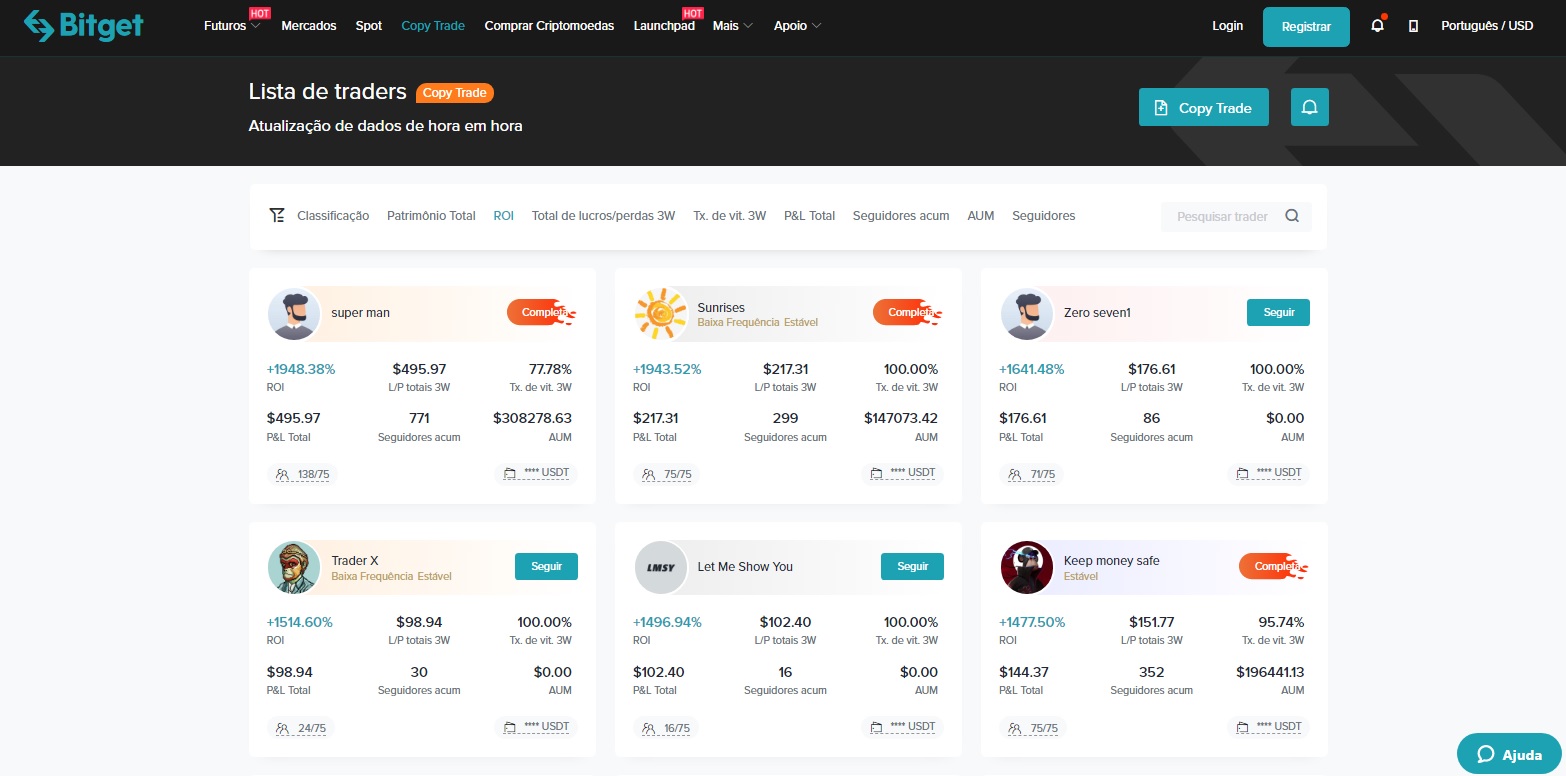Click the Registrar button
This screenshot has height=776, width=1566.
(1306, 27)
